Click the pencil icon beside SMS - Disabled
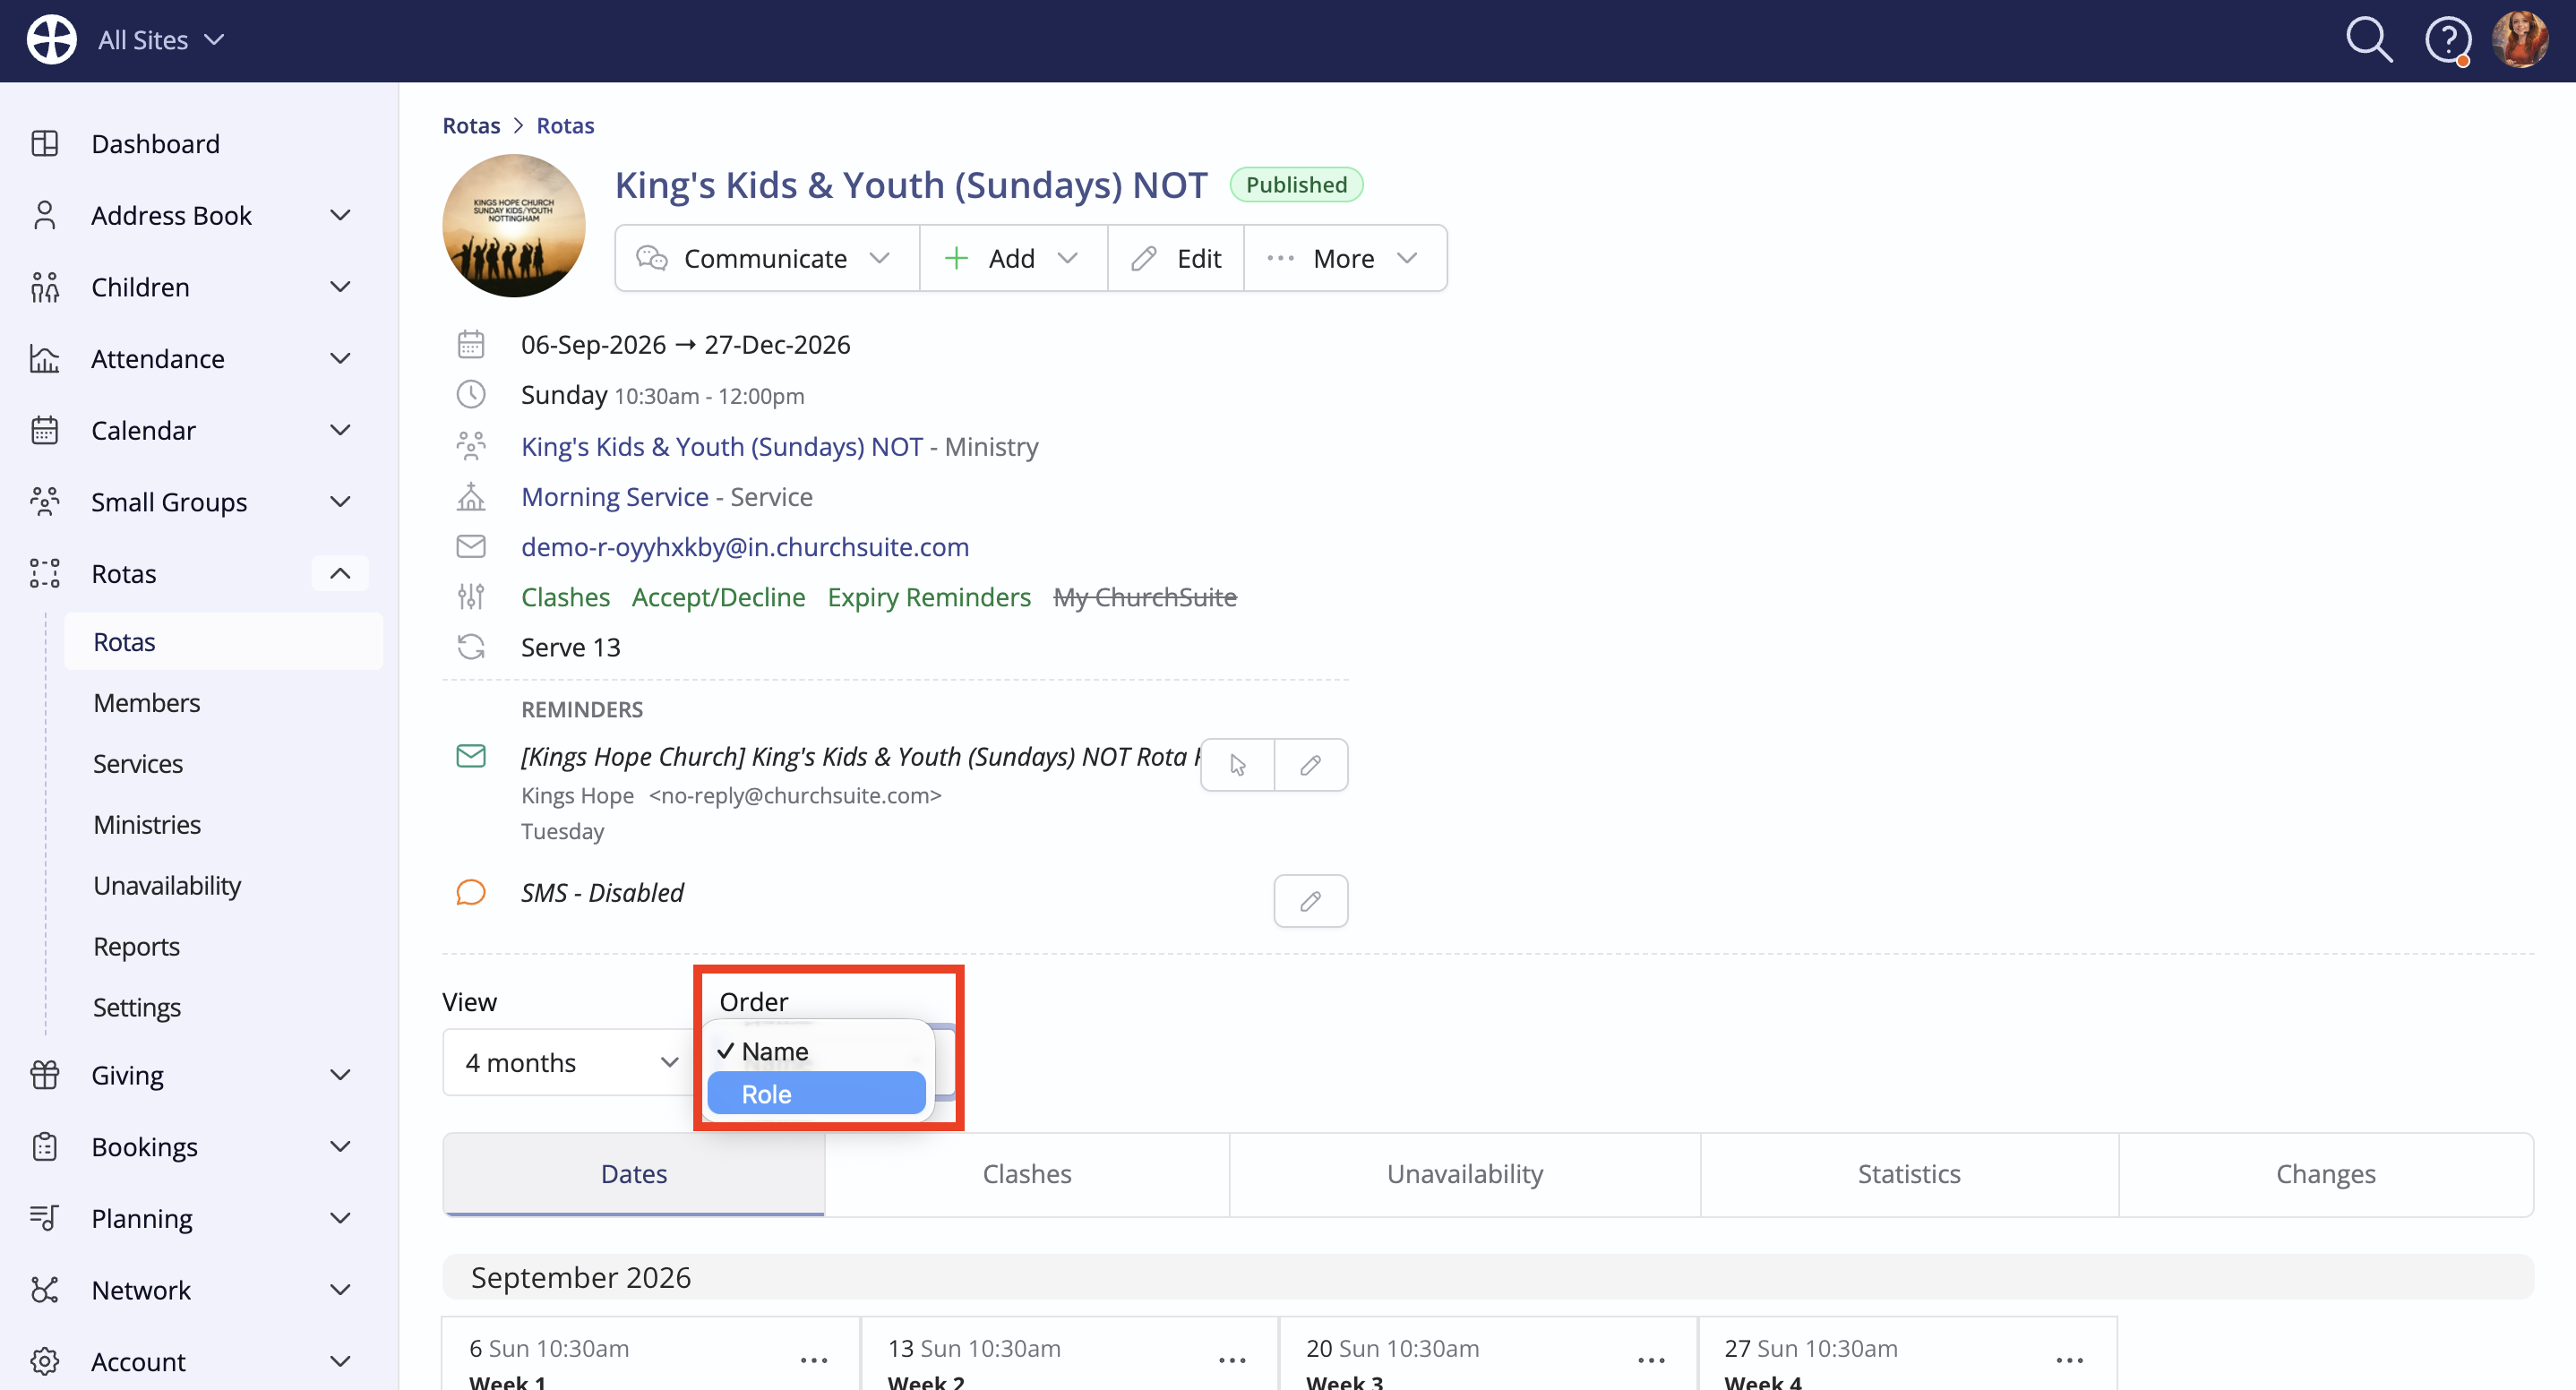2576x1390 pixels. 1310,900
